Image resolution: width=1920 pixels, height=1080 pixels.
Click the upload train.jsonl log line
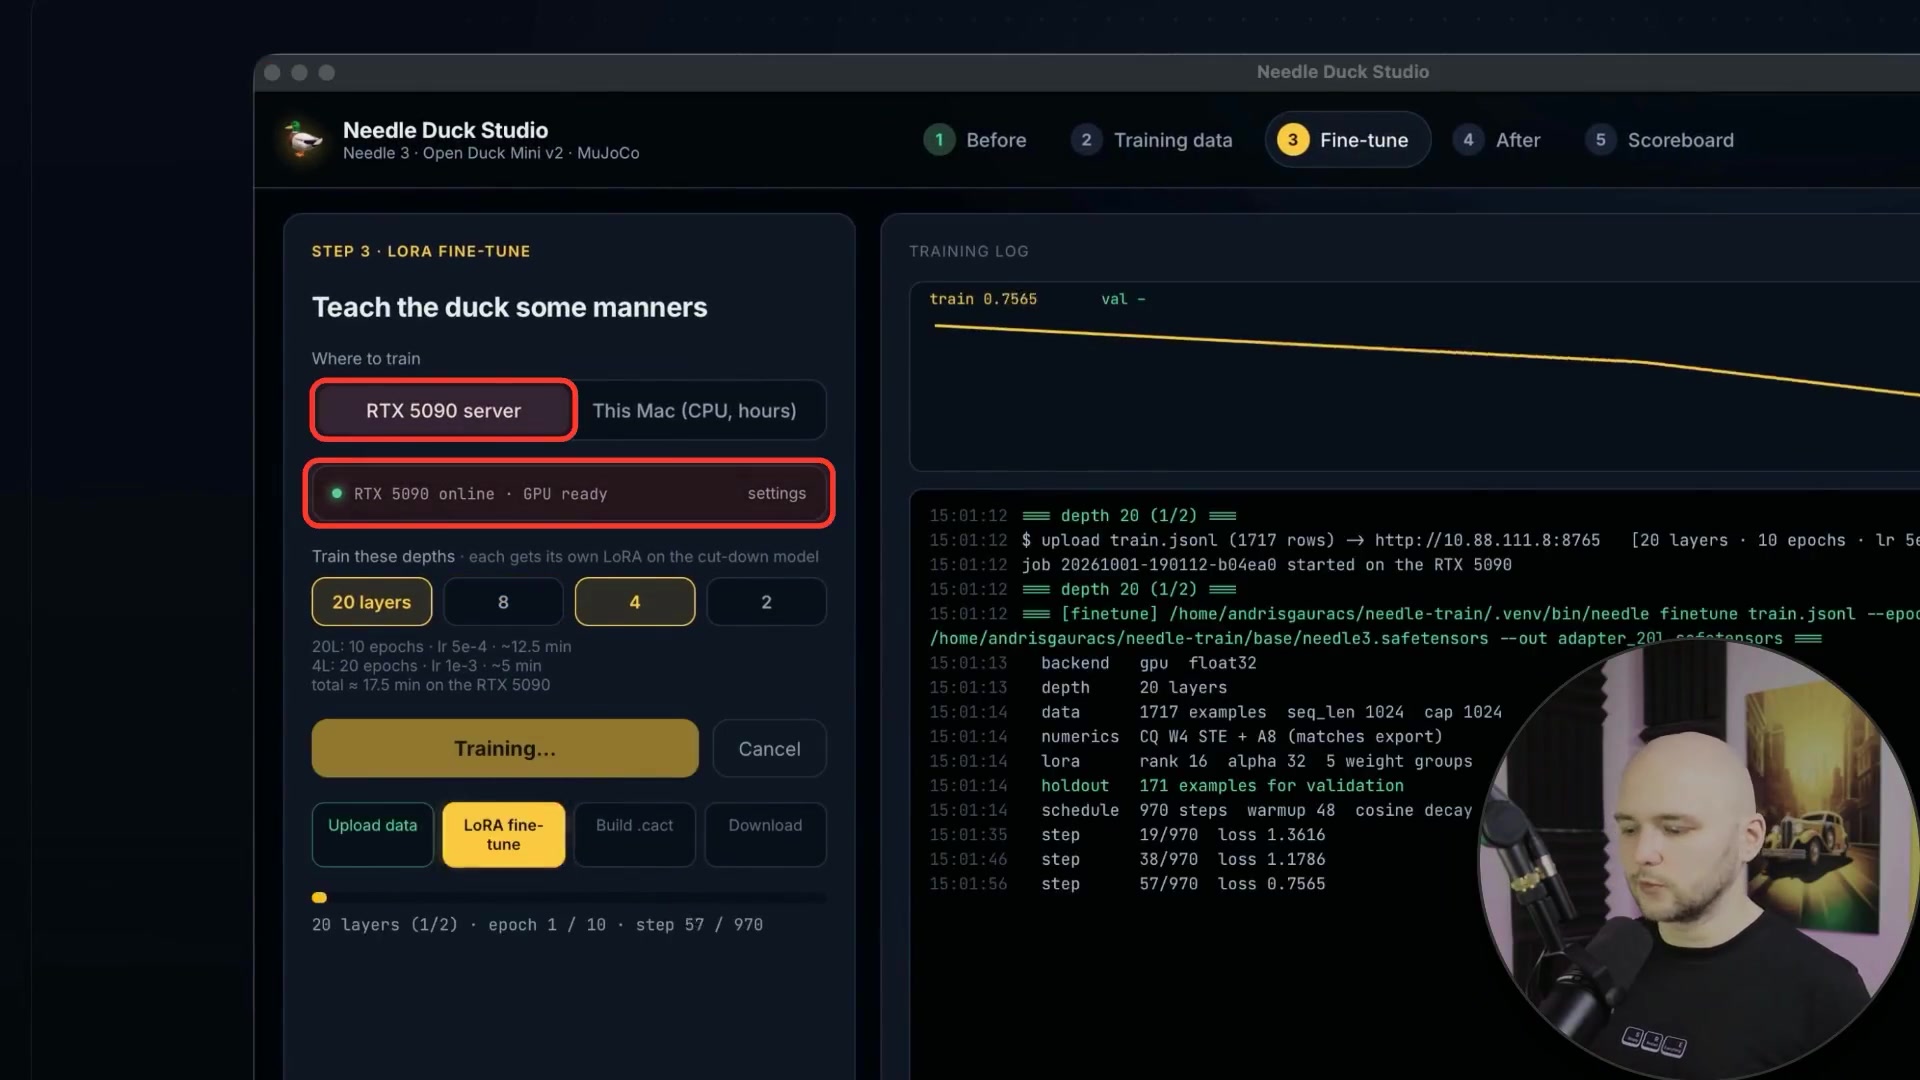[x=1424, y=540]
